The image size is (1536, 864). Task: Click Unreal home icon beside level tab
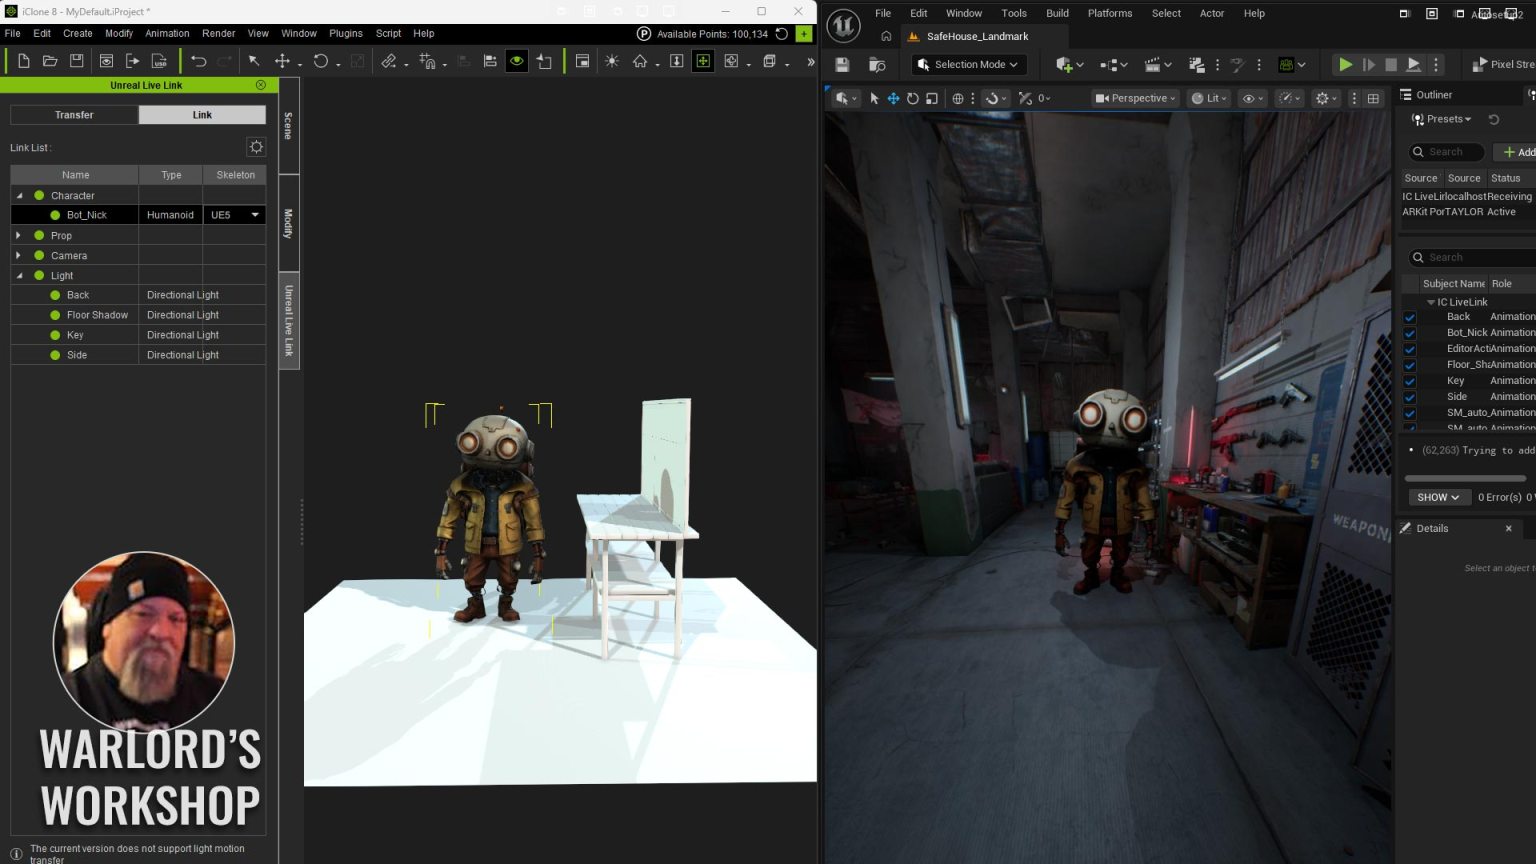click(x=886, y=36)
